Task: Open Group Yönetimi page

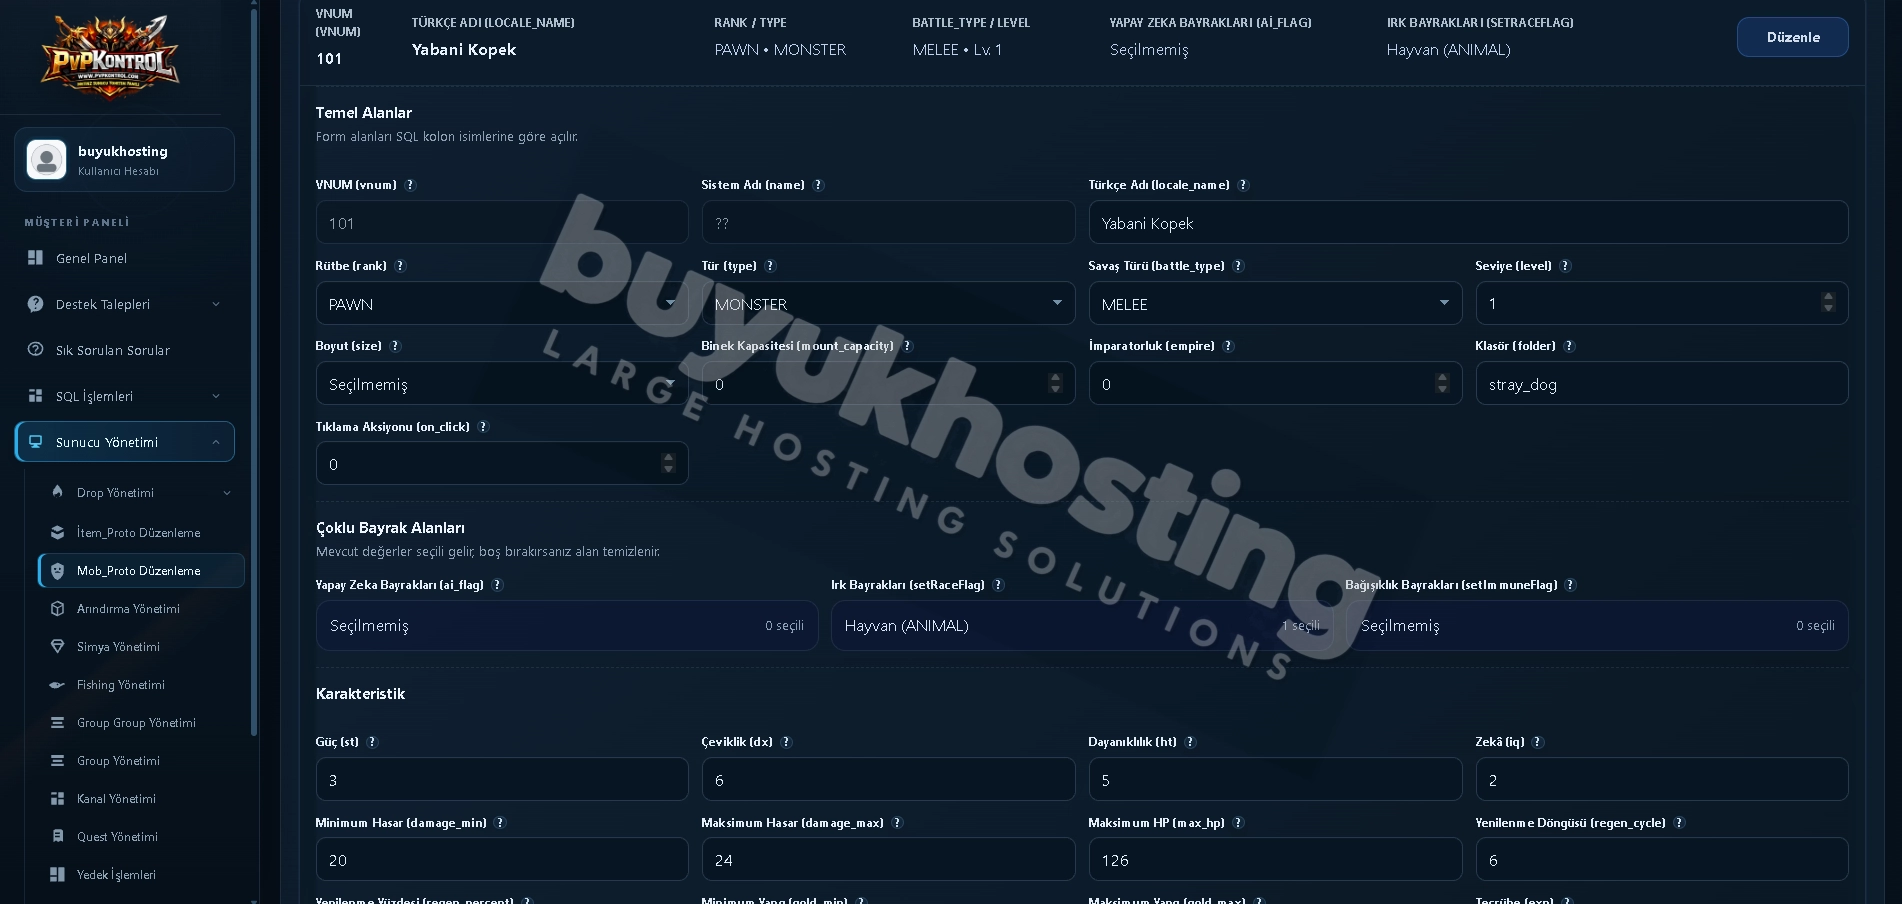Action: click(x=141, y=761)
